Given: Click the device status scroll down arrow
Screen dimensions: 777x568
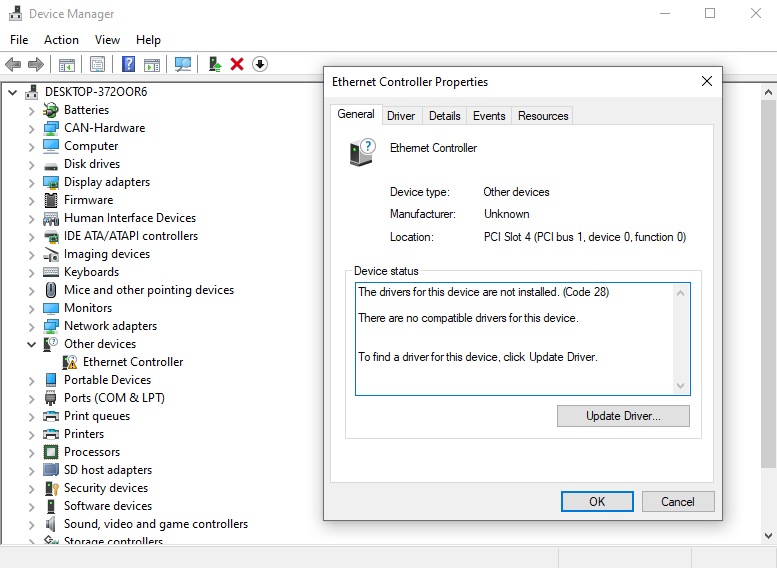Looking at the screenshot, I should point(680,386).
